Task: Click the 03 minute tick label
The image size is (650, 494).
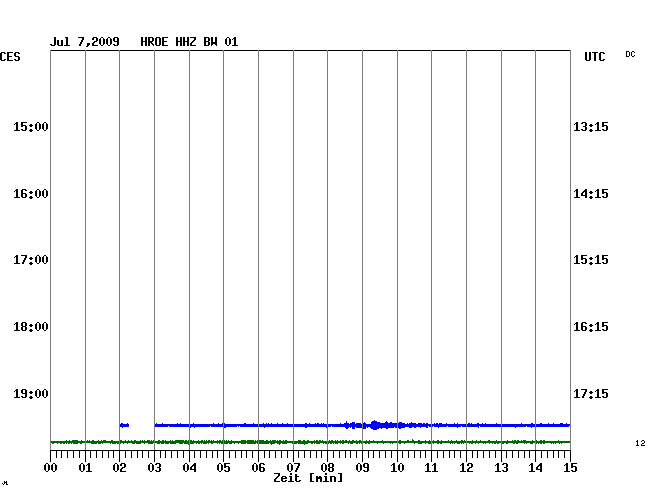Action: 155,468
